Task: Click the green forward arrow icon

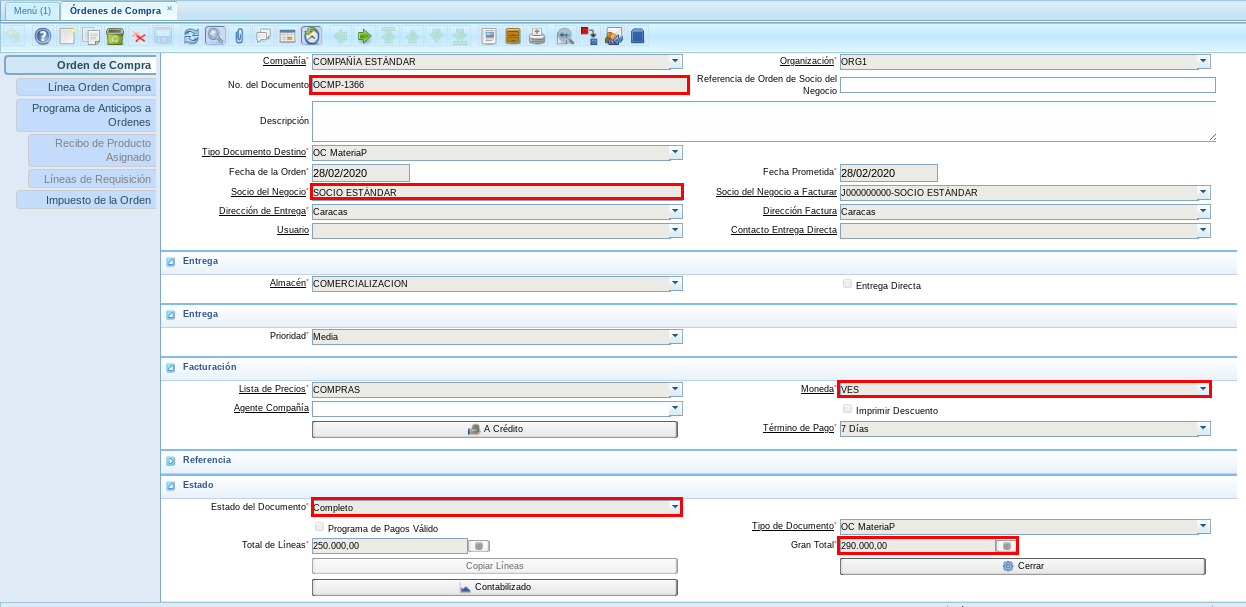Action: 364,36
